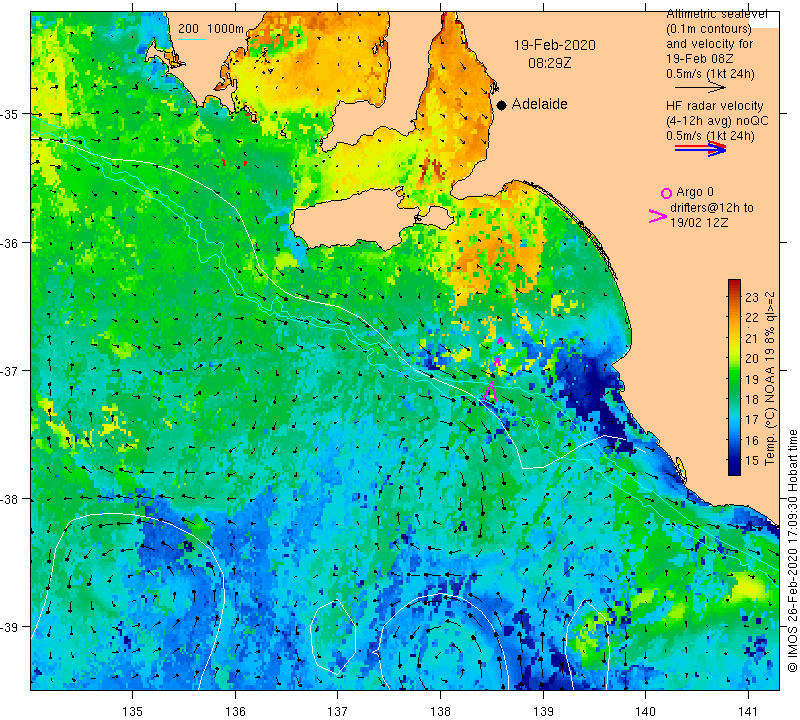Click the latitude axis label '-39'
Screen dimensions: 800x720
point(9,627)
